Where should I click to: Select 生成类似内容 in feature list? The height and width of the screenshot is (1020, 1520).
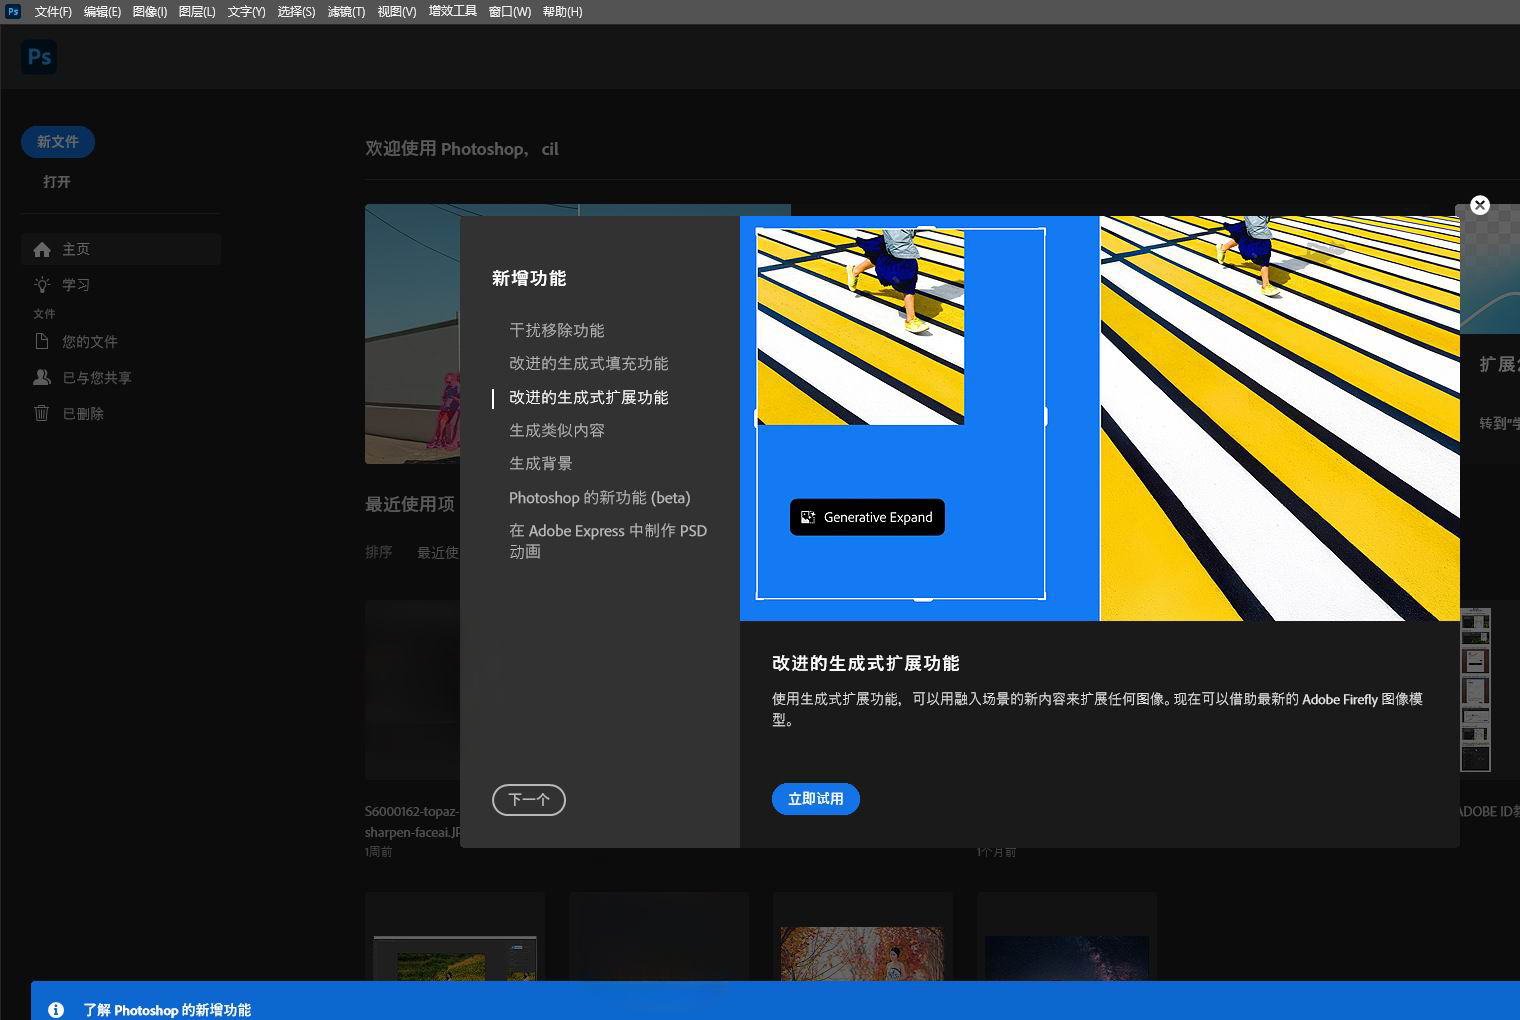557,431
